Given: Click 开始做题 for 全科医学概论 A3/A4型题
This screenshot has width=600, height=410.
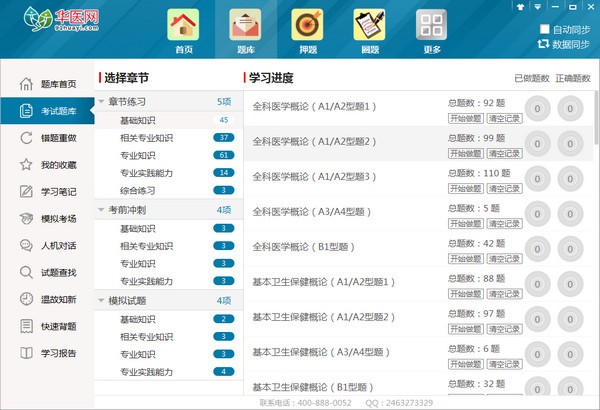Looking at the screenshot, I should [466, 224].
